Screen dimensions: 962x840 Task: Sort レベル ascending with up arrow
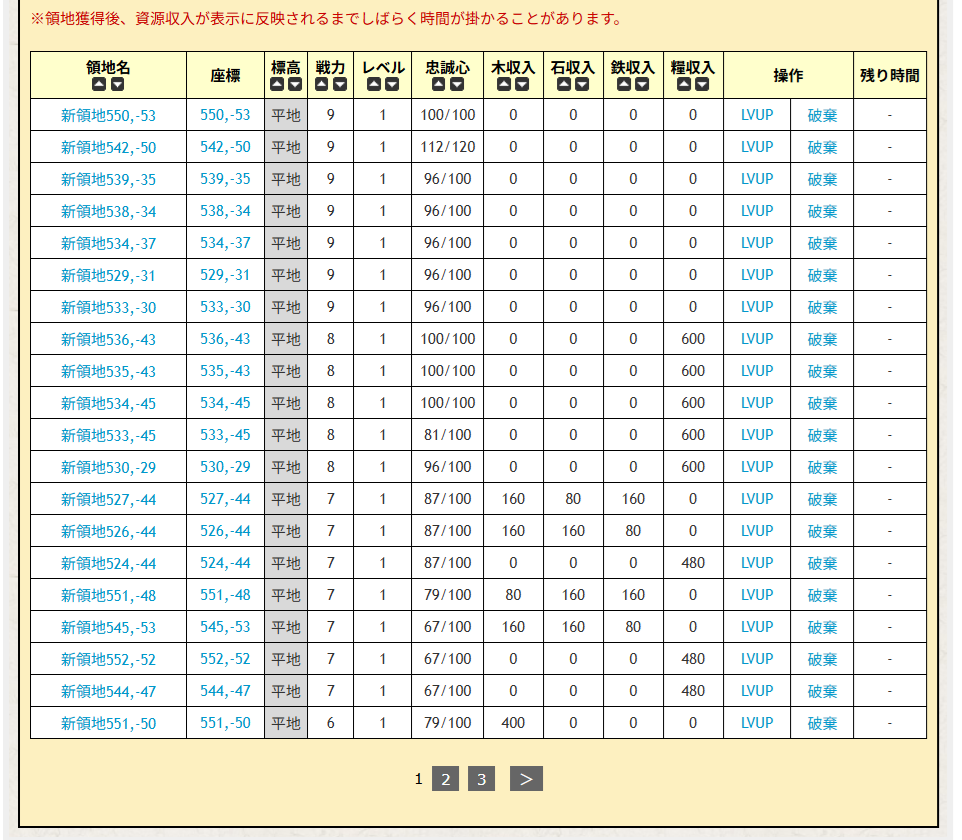click(x=374, y=85)
